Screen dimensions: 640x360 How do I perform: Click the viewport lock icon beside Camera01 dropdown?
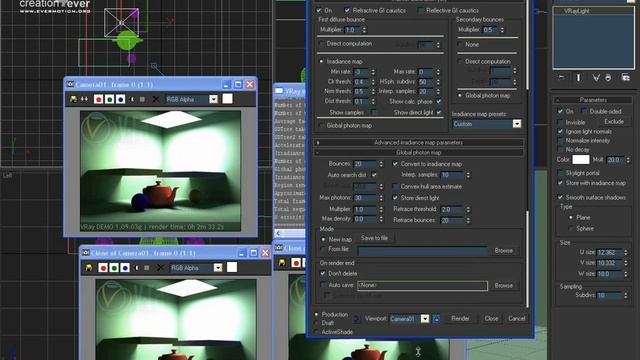pos(436,318)
